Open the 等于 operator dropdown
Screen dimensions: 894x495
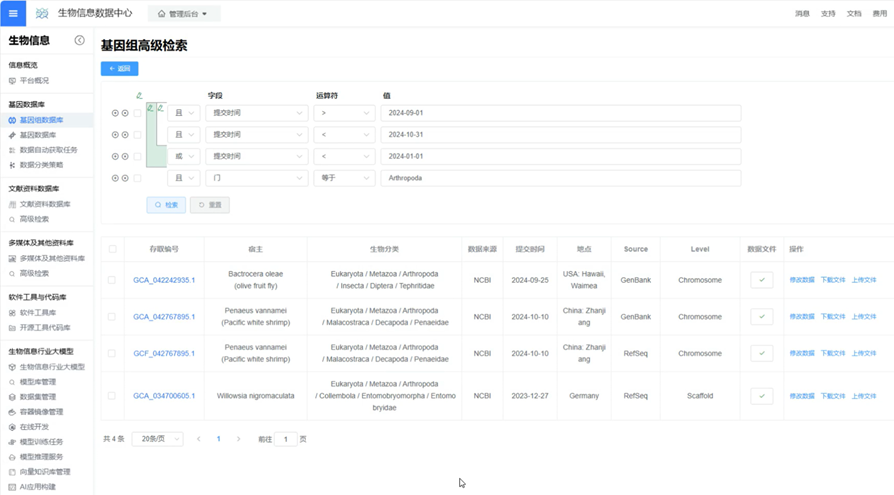point(344,178)
